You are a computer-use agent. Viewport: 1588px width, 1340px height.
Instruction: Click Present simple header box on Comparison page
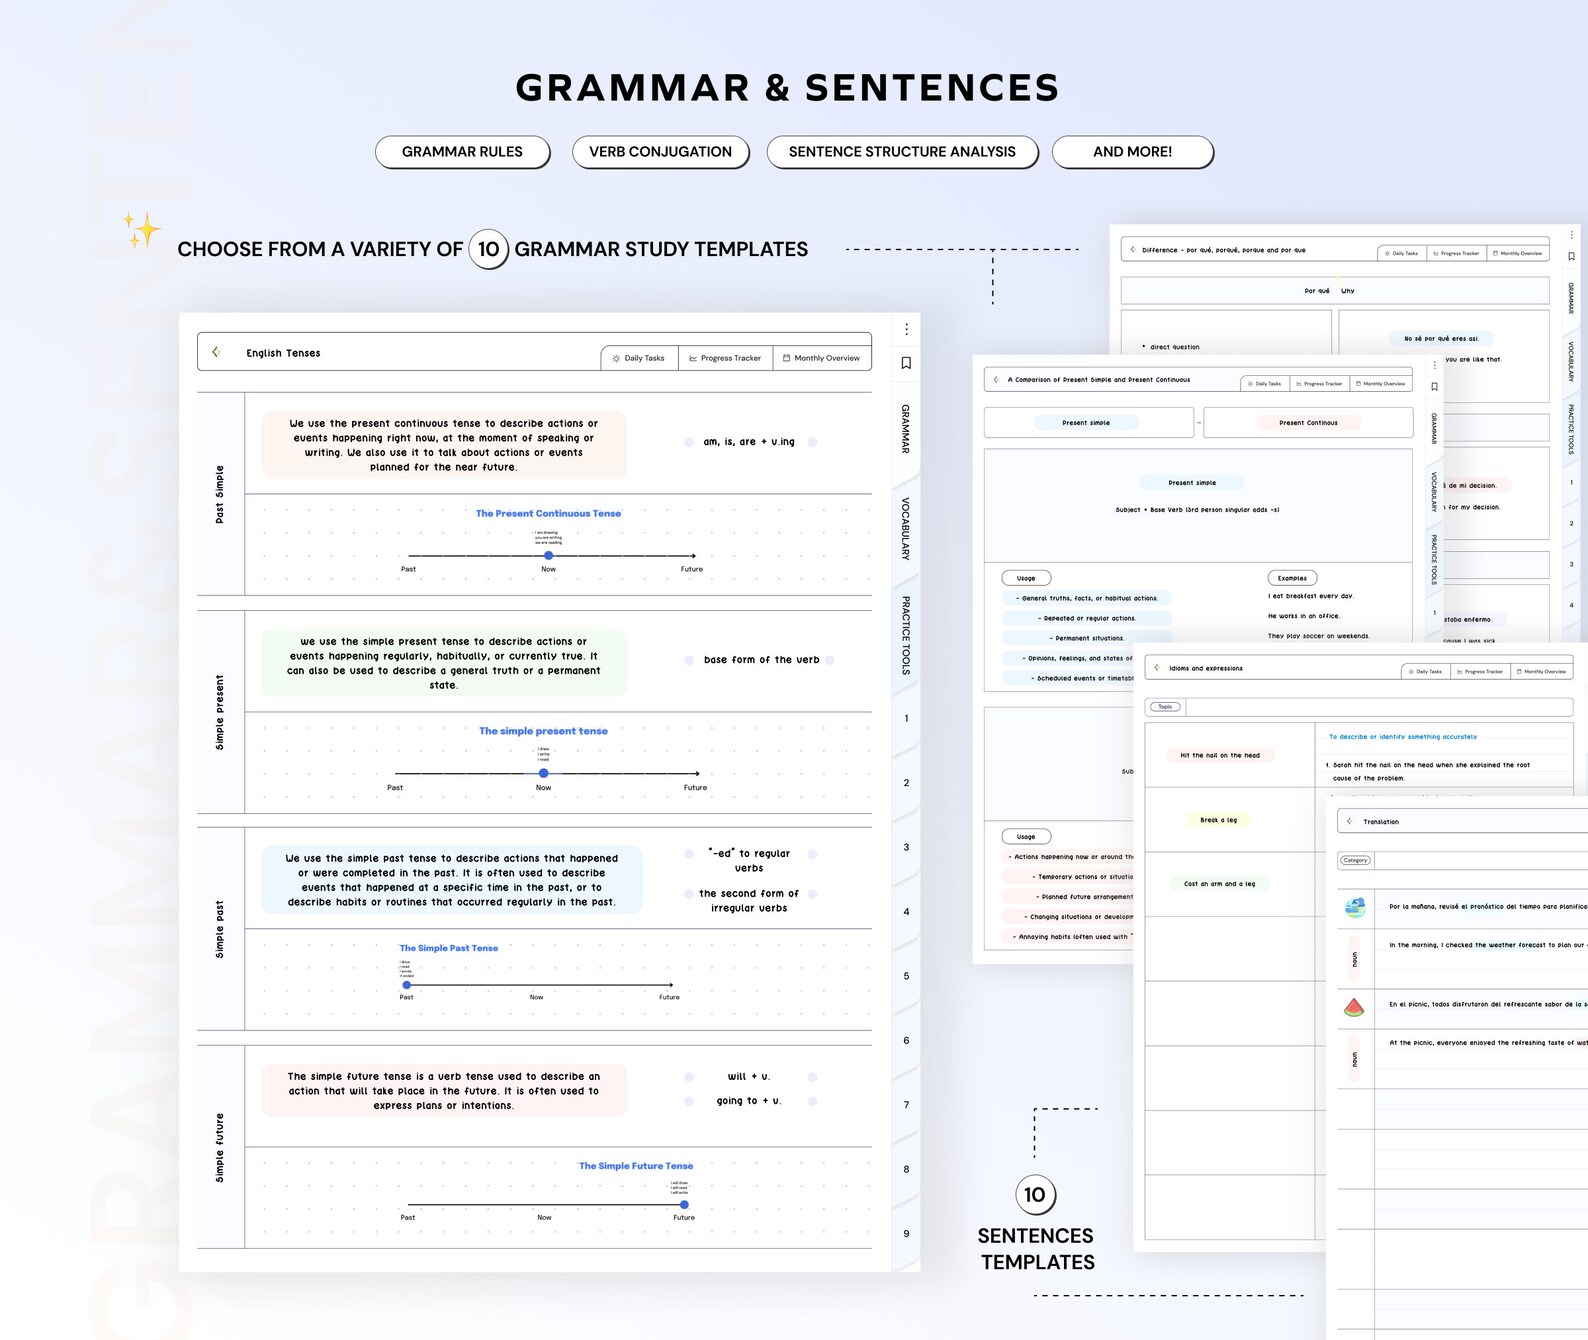tap(1089, 422)
